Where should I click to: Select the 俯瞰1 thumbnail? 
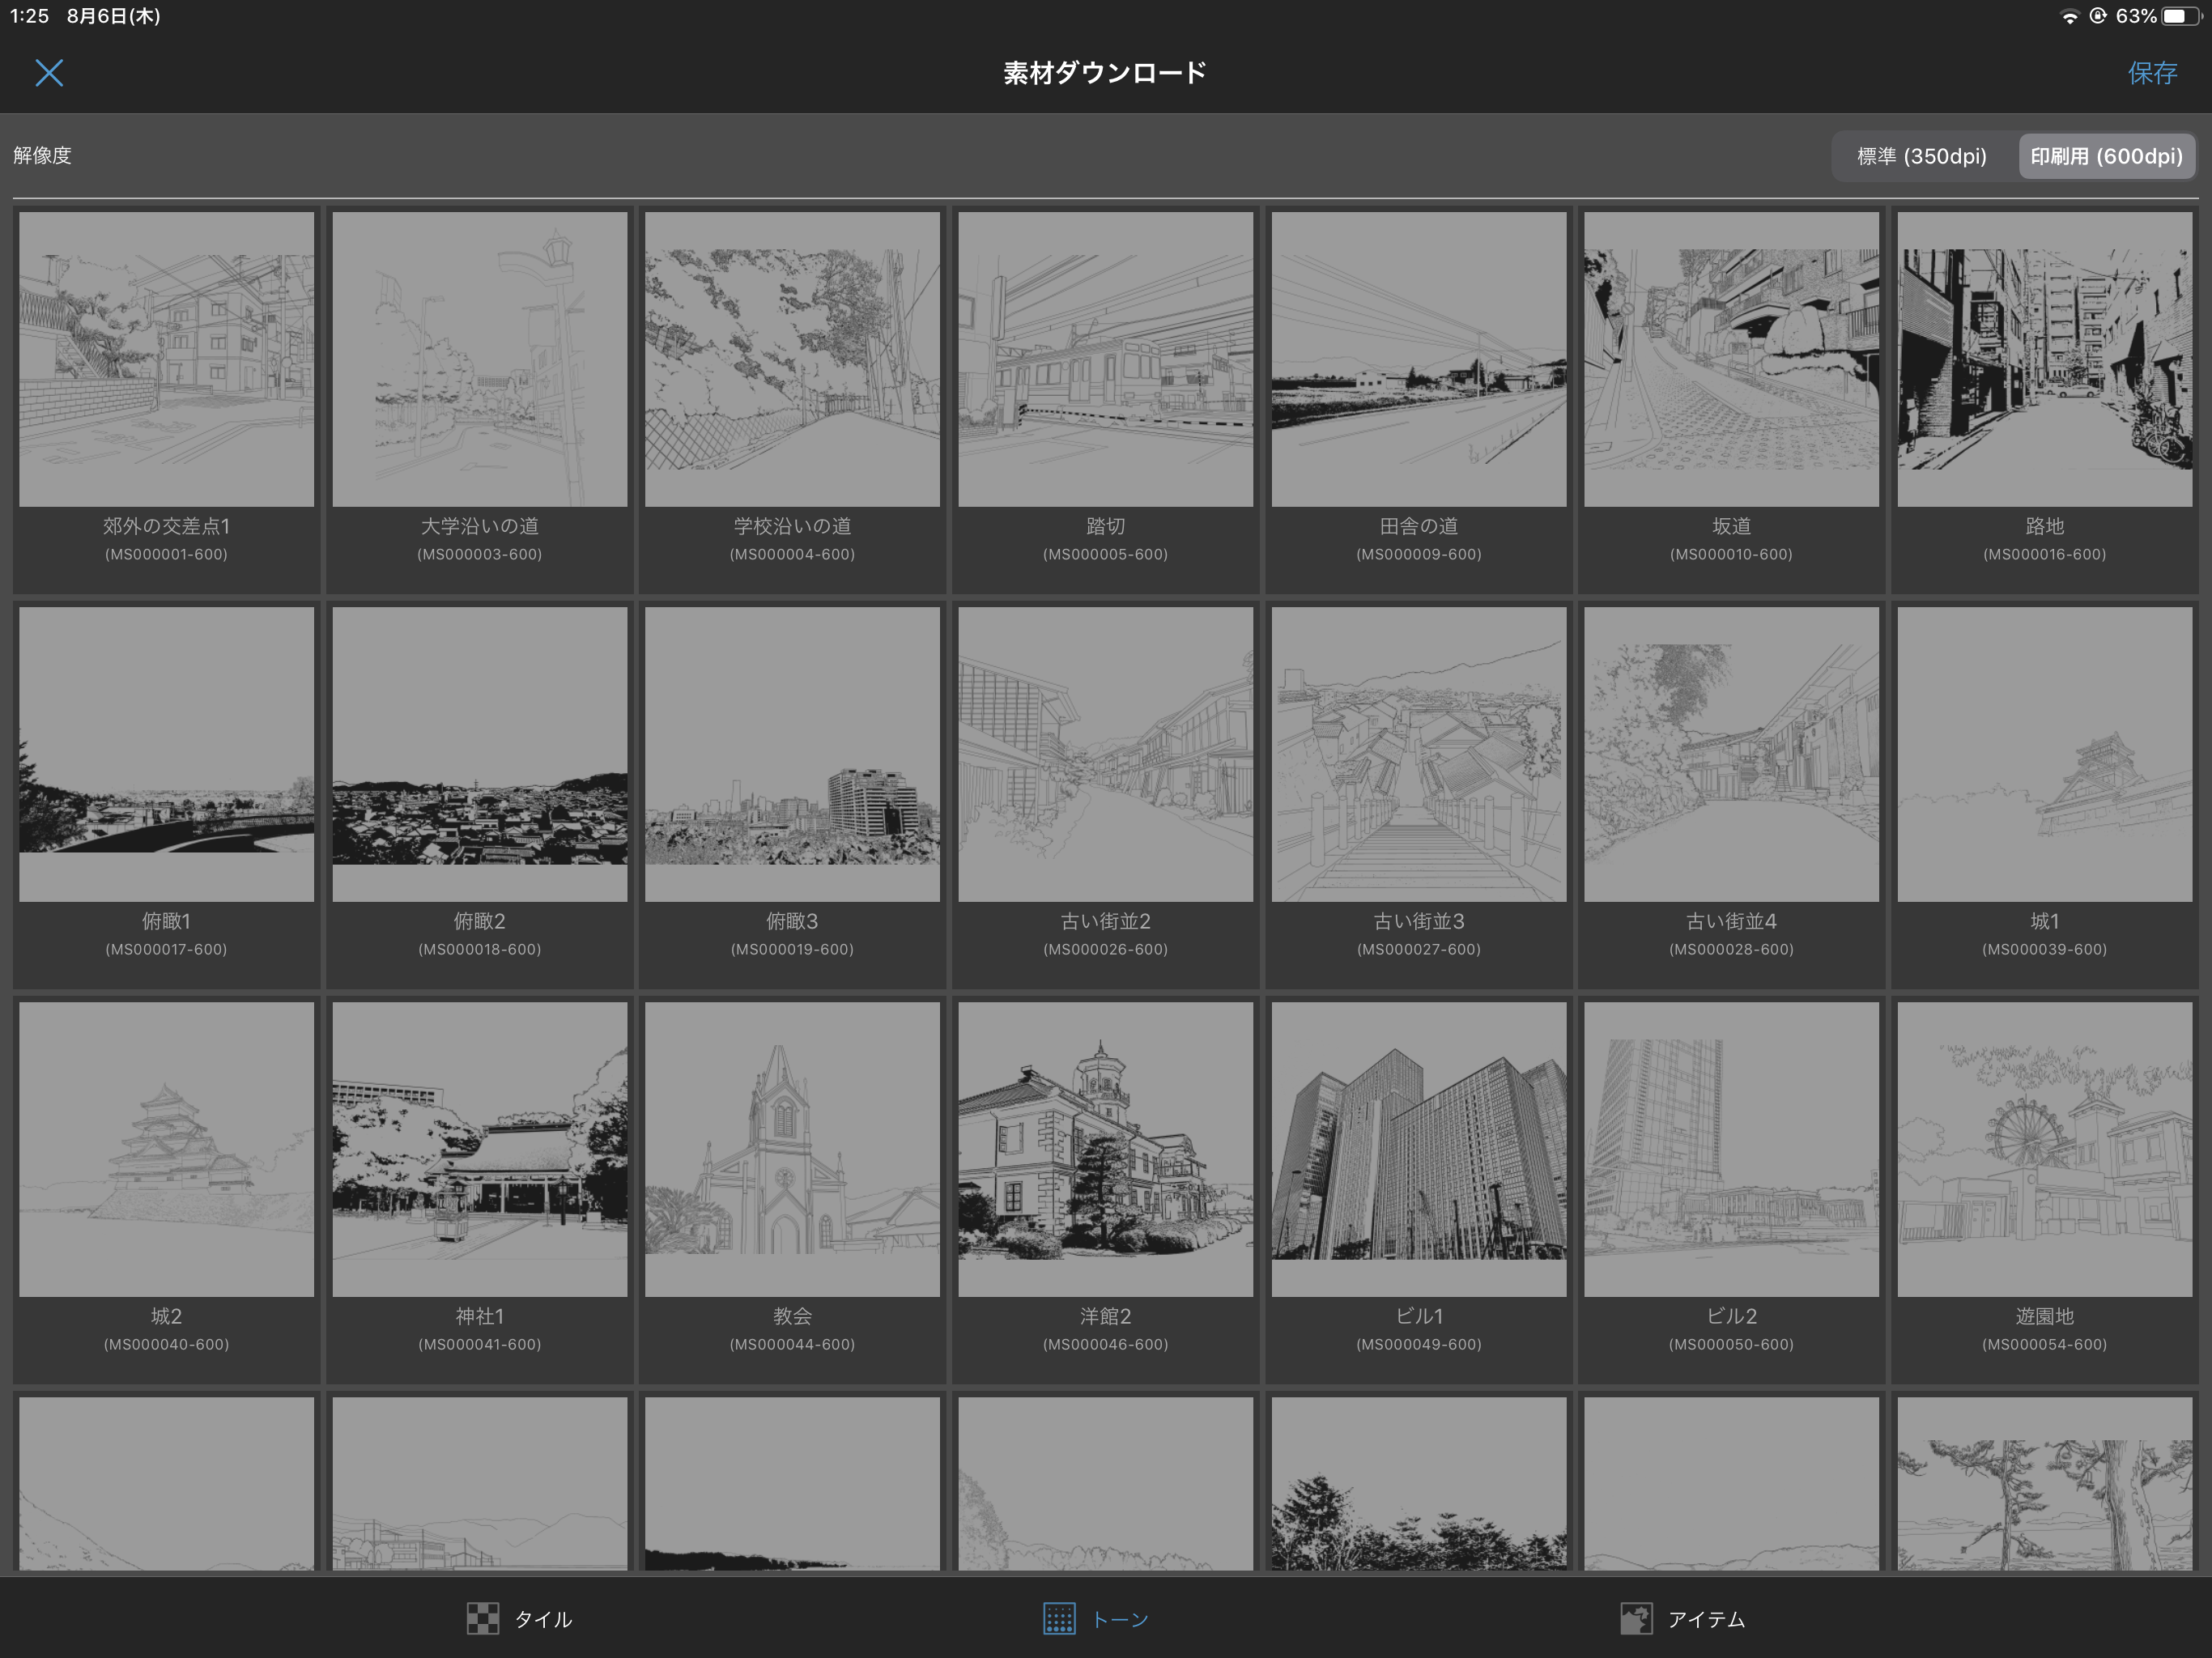[166, 754]
